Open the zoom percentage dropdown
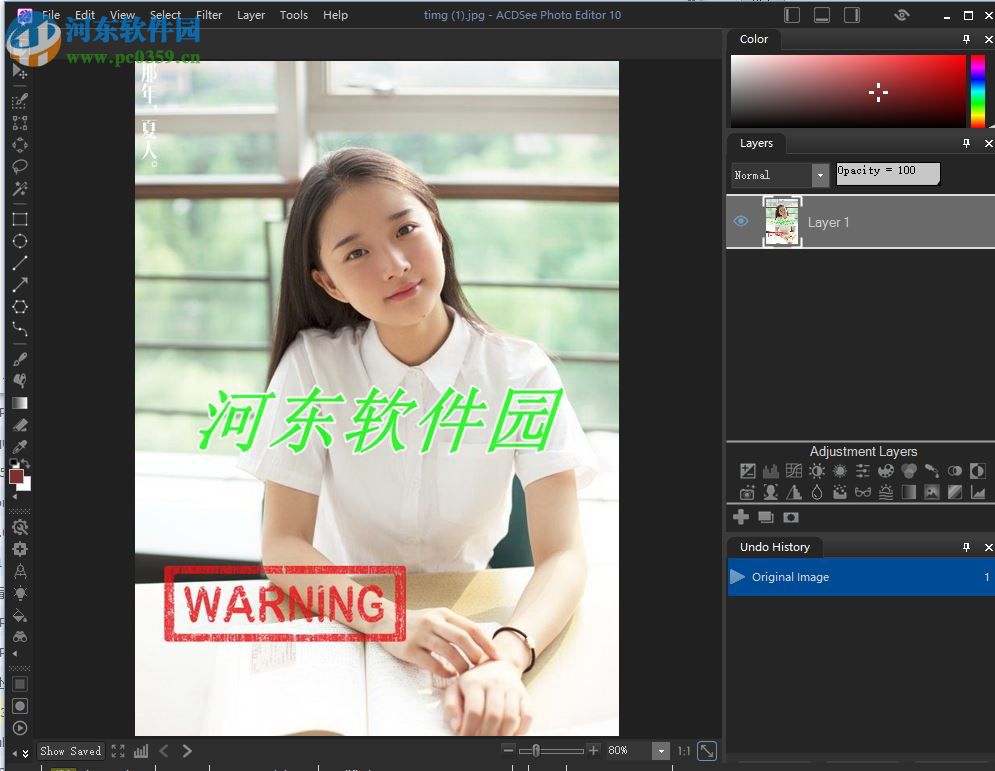This screenshot has width=995, height=771. 660,751
